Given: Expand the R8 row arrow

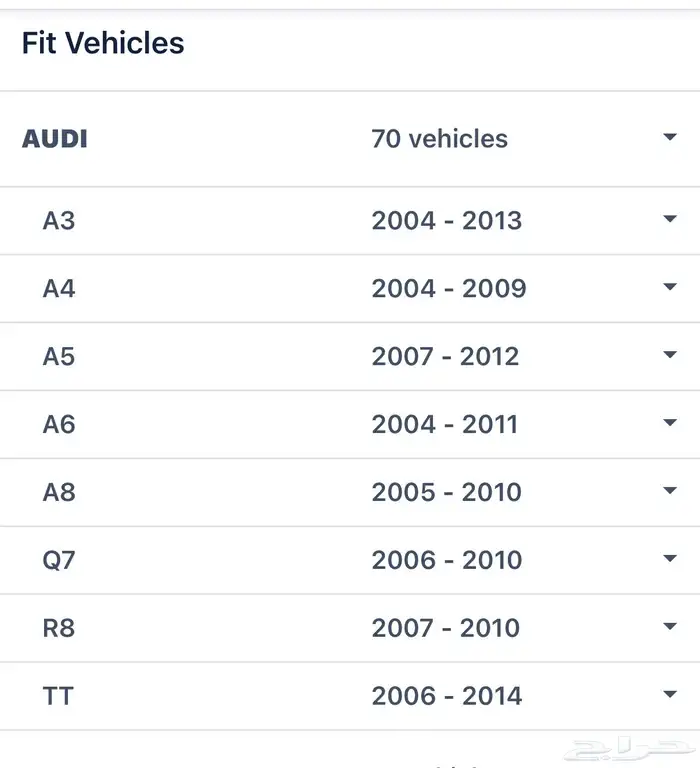Looking at the screenshot, I should pos(670,627).
